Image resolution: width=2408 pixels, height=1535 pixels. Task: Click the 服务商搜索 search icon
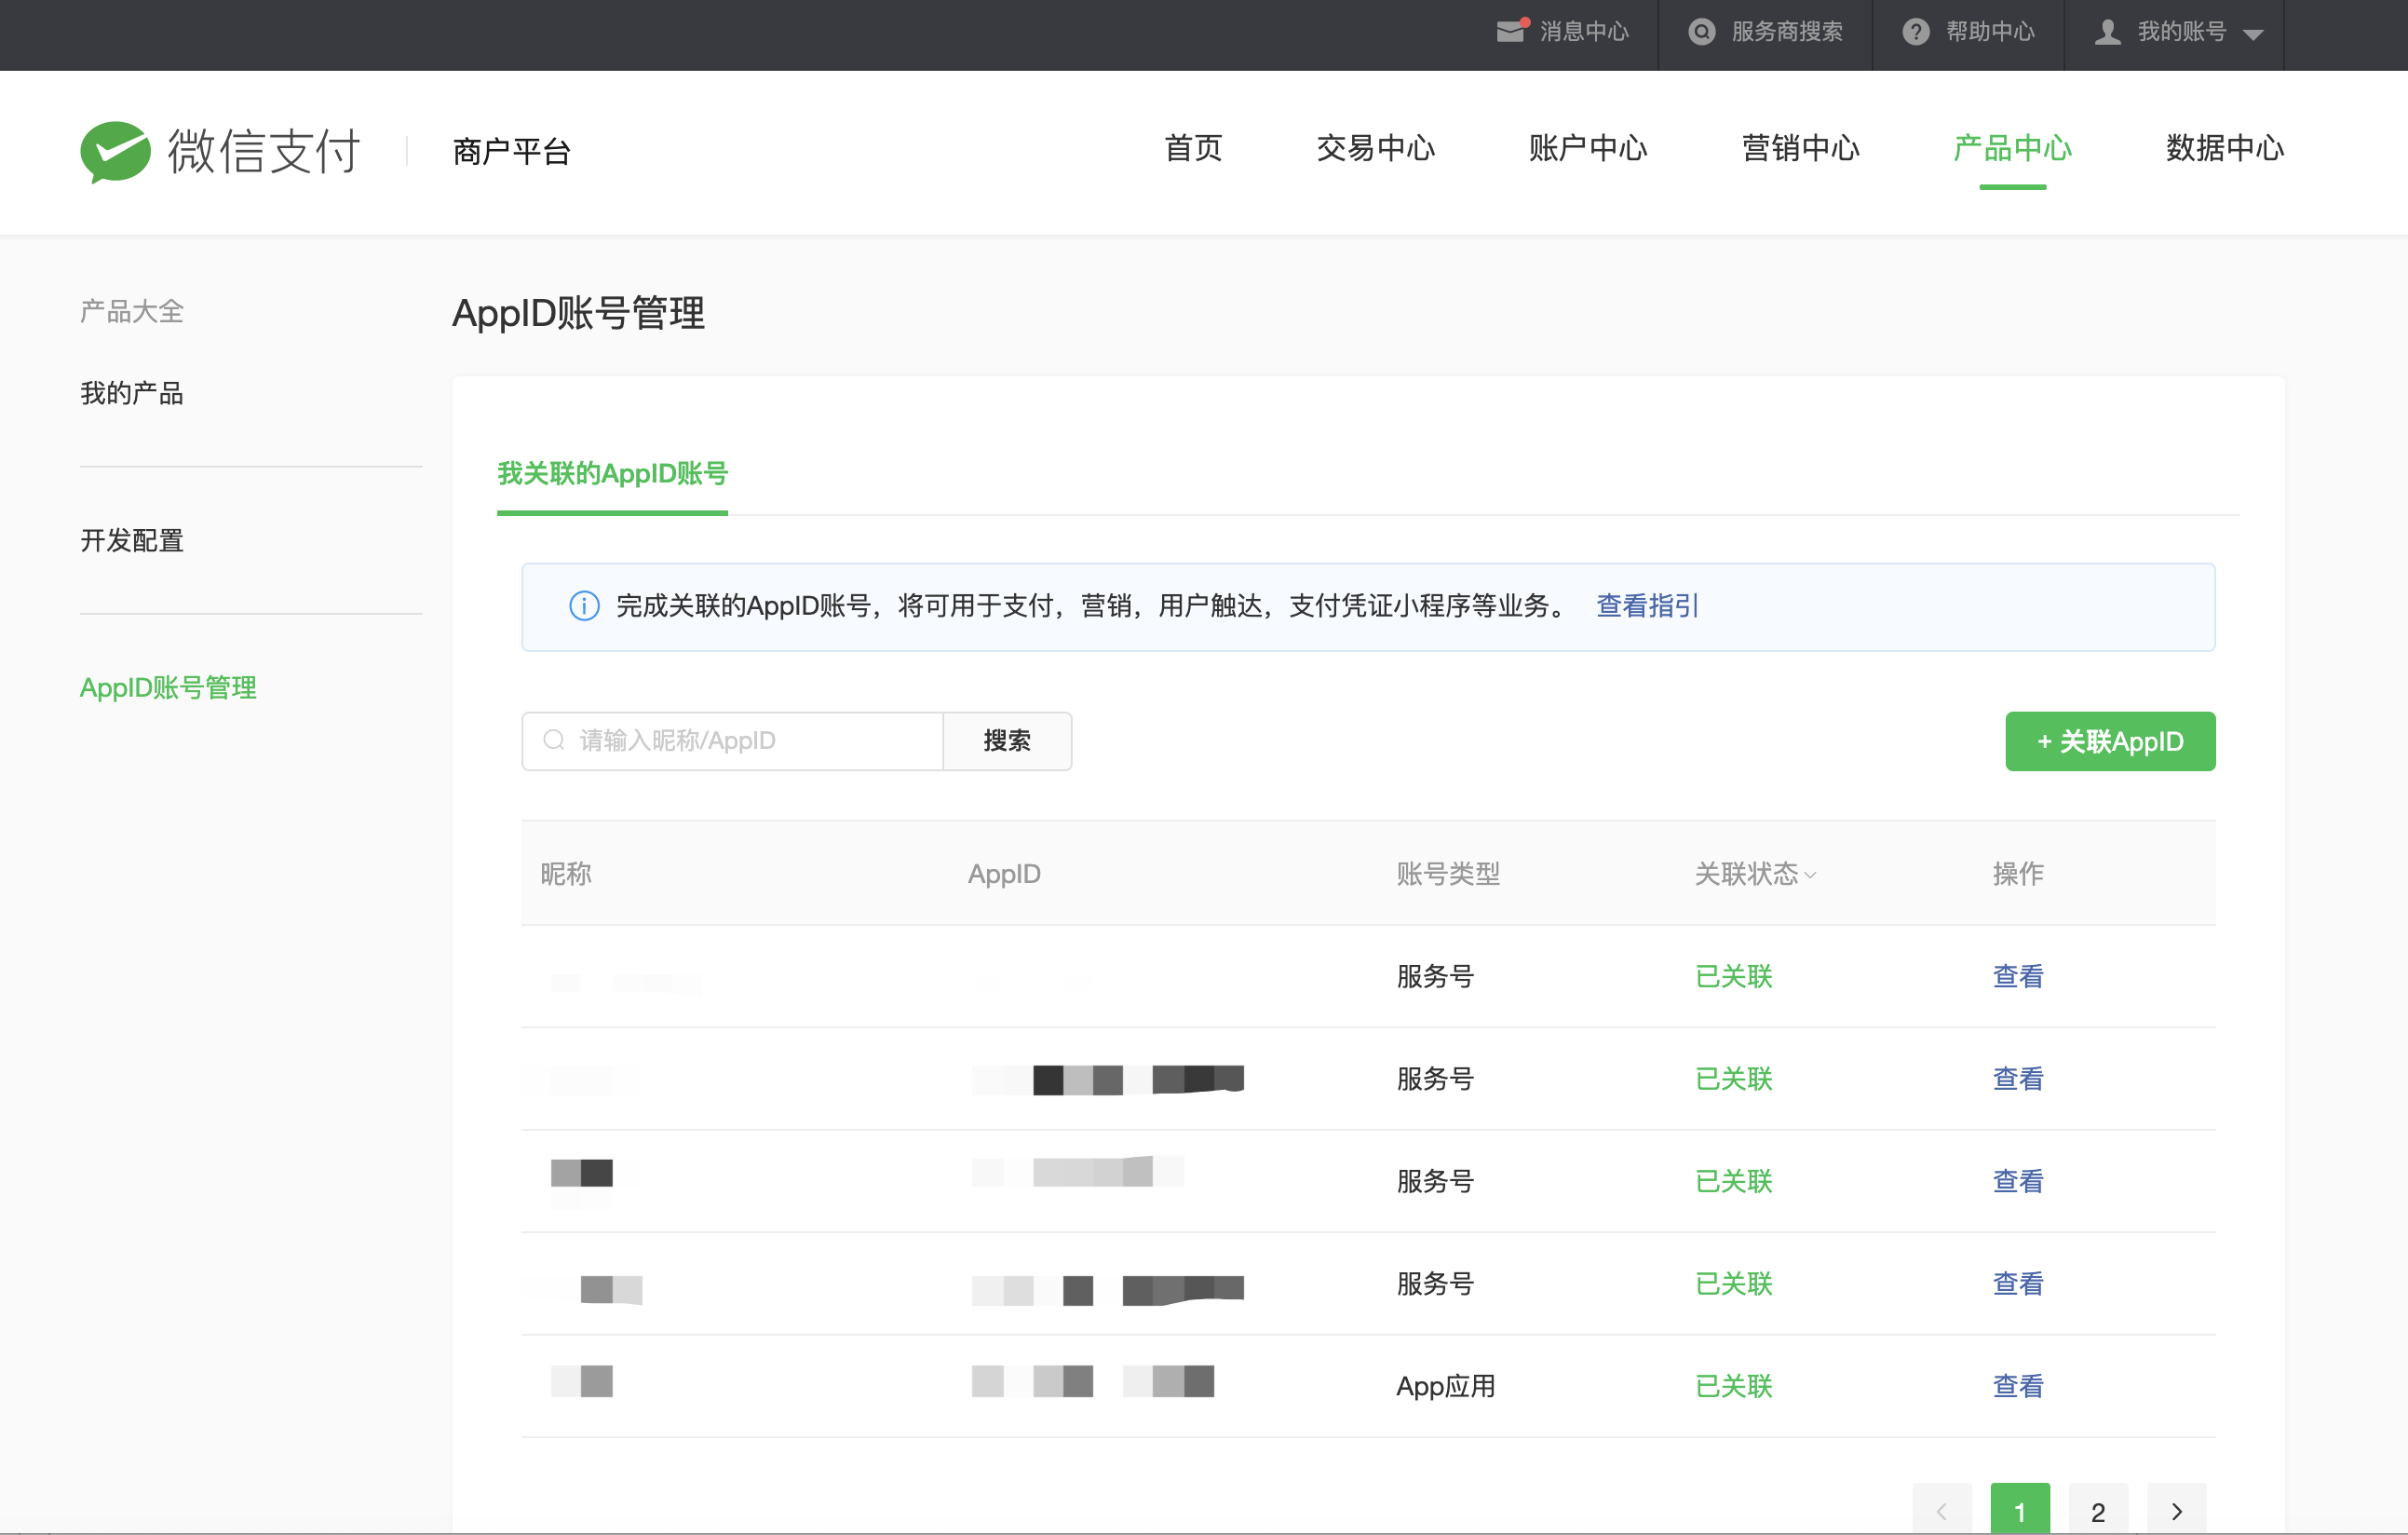(x=1701, y=32)
